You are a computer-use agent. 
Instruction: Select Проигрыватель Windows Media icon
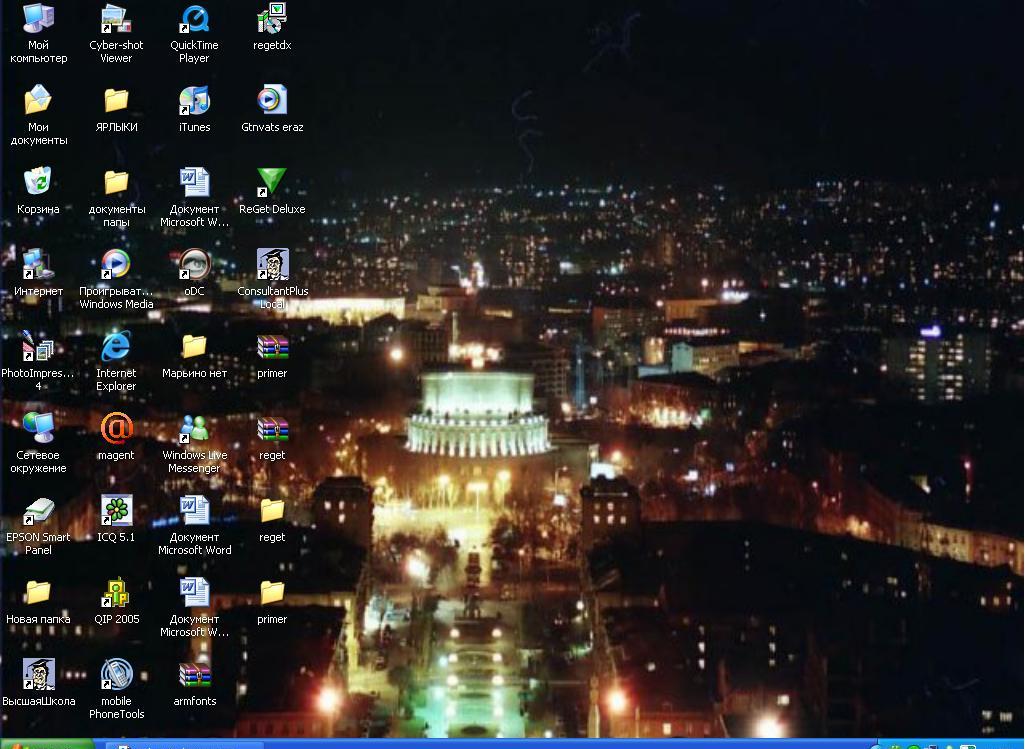(116, 265)
